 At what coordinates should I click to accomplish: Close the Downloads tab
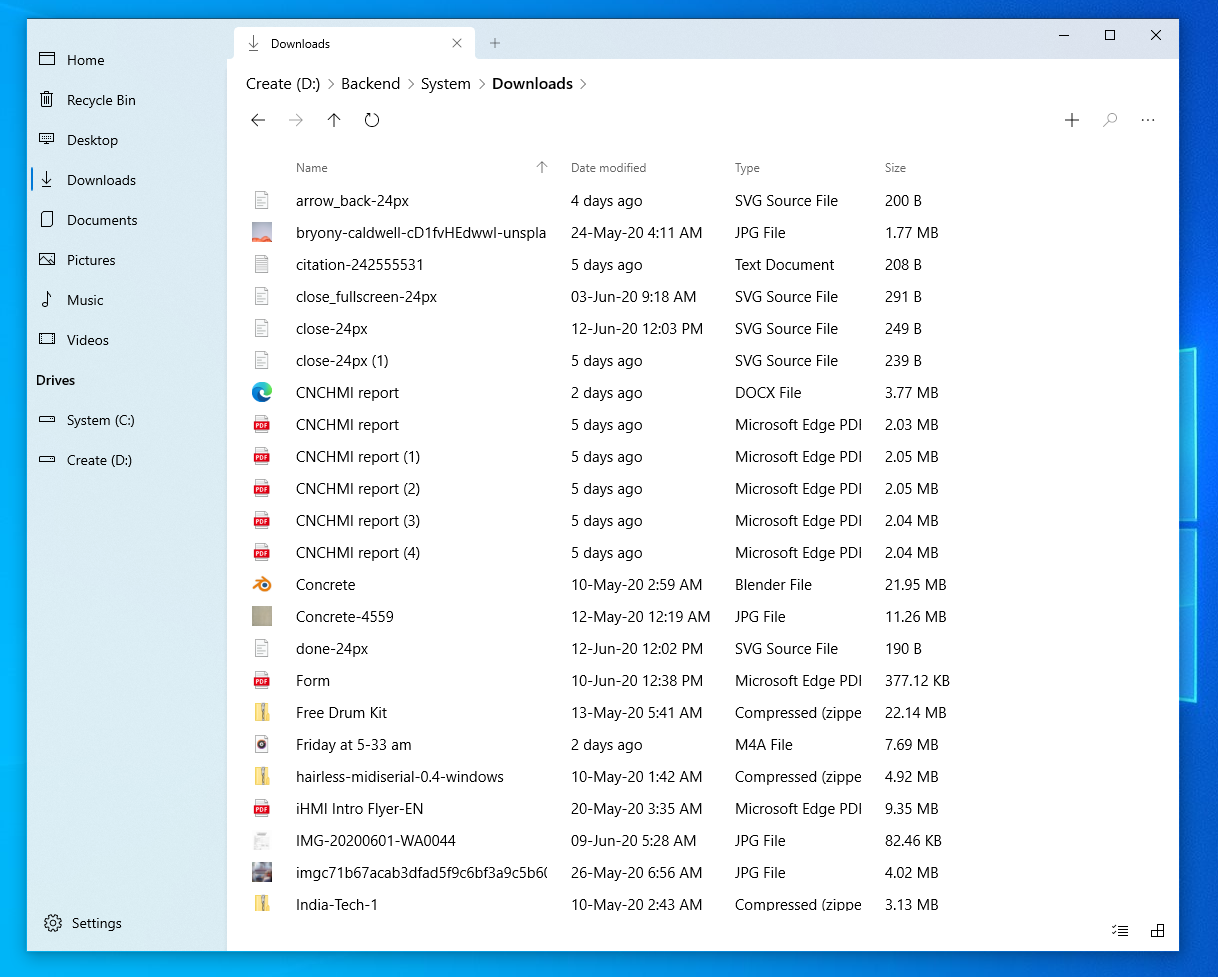(457, 43)
